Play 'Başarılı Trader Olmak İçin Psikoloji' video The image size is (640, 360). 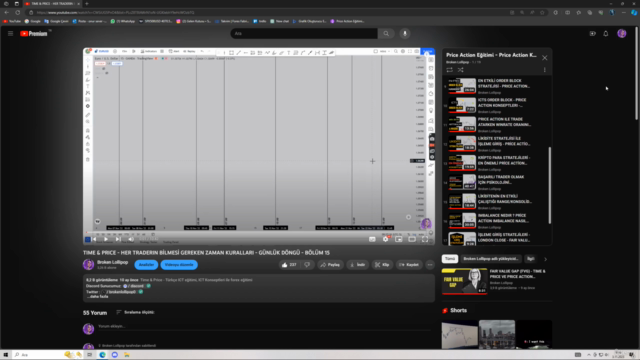[x=496, y=182]
